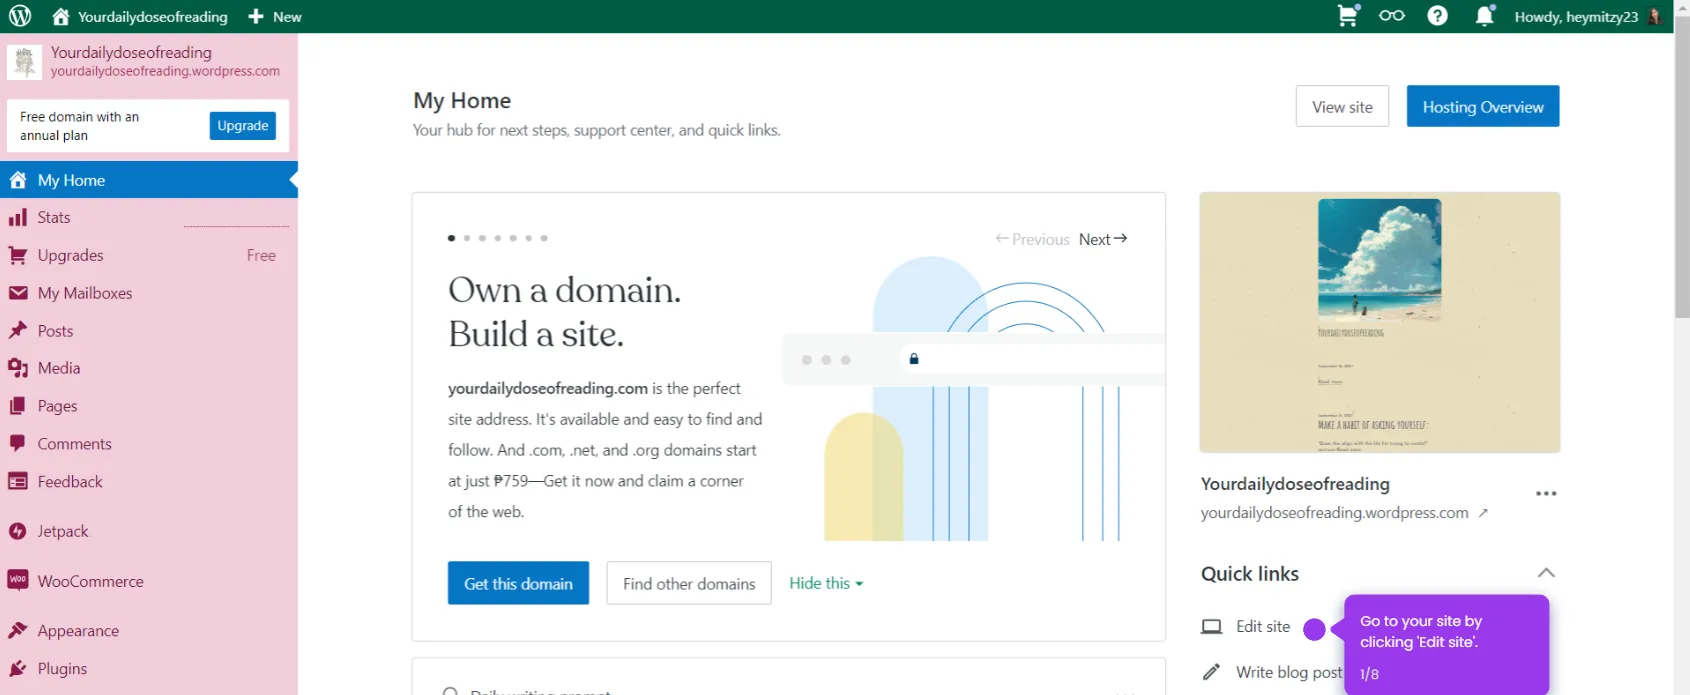1690x695 pixels.
Task: Open the help question mark icon
Action: (1437, 15)
